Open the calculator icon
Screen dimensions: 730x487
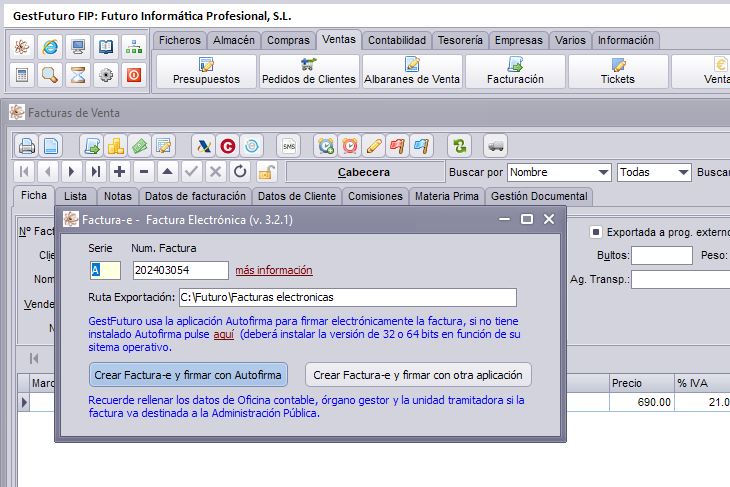point(22,74)
